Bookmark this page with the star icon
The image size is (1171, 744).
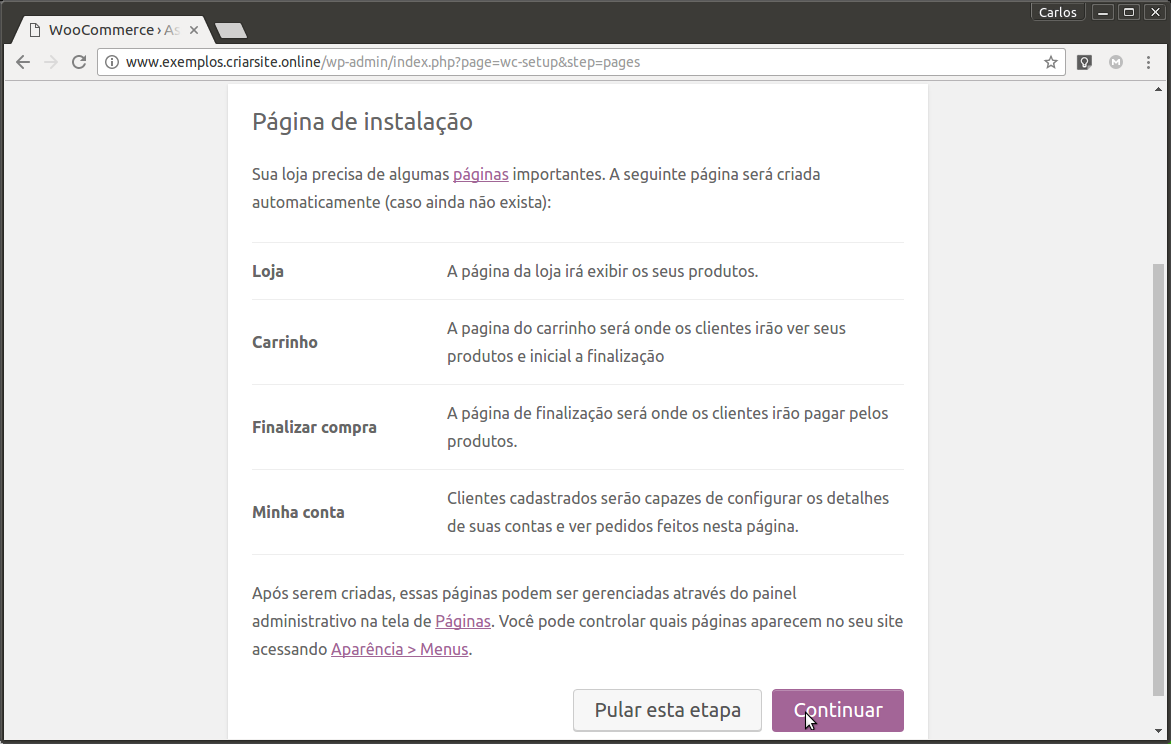(1051, 62)
